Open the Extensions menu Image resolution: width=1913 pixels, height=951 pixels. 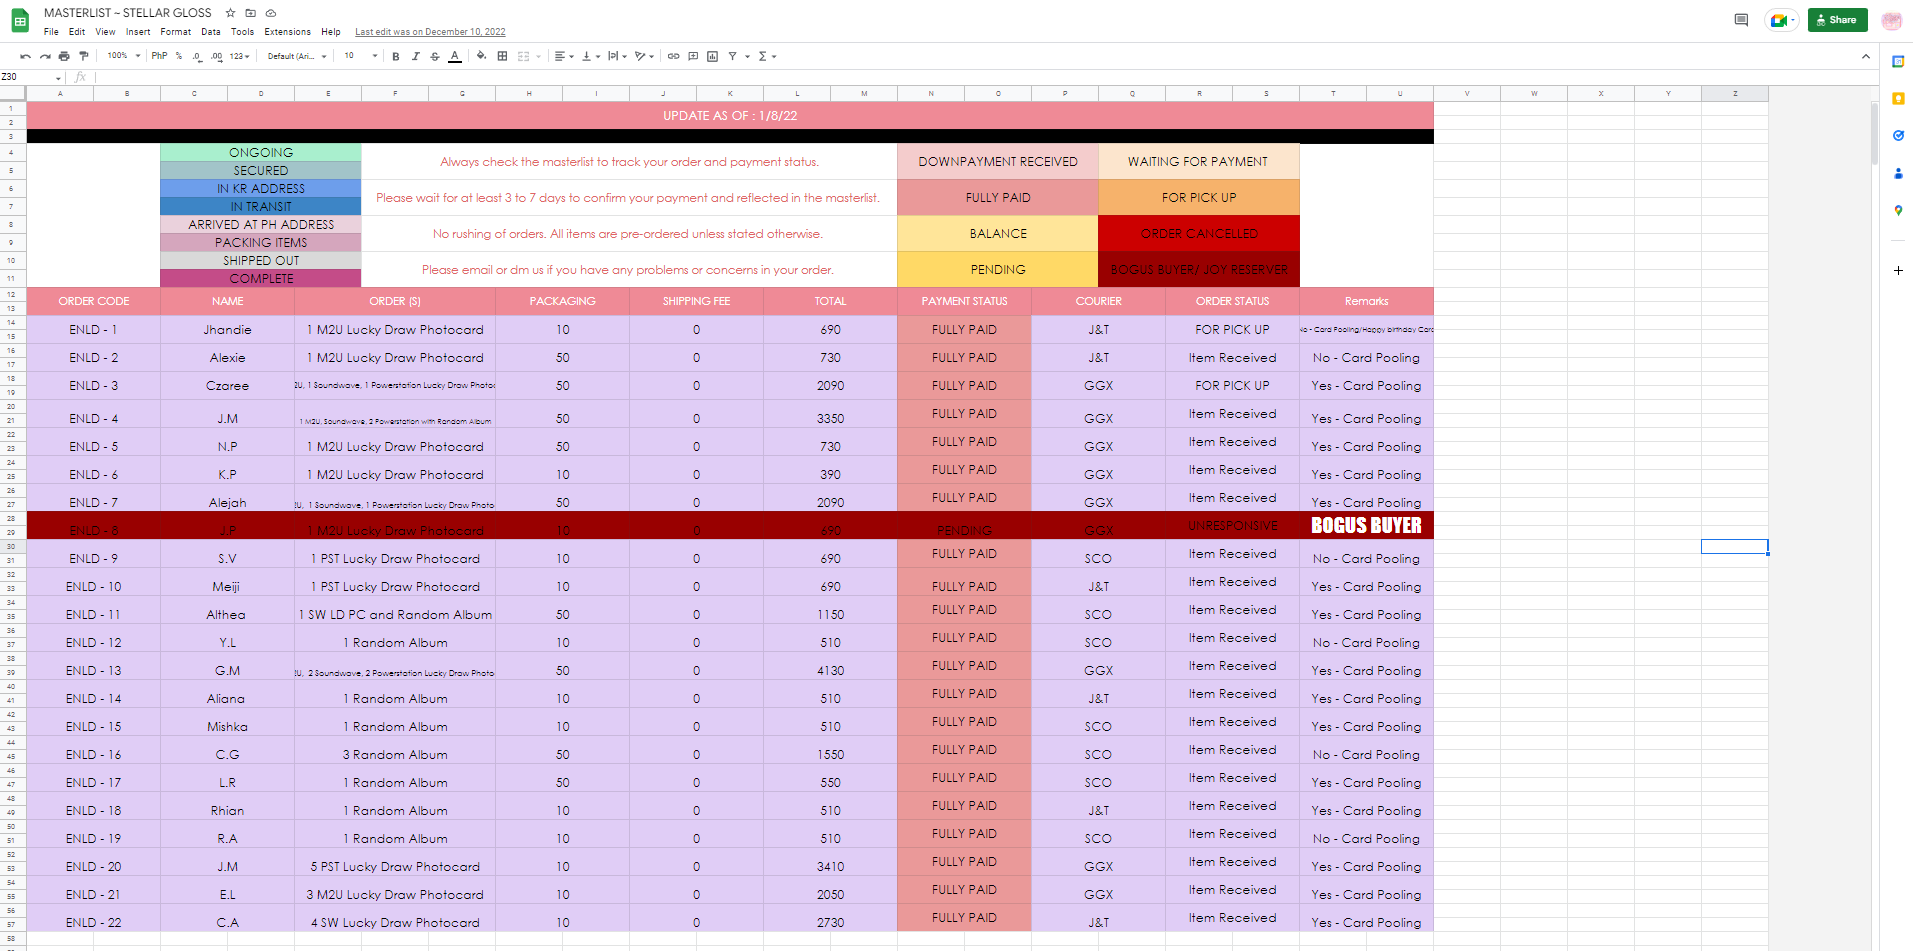pos(287,32)
